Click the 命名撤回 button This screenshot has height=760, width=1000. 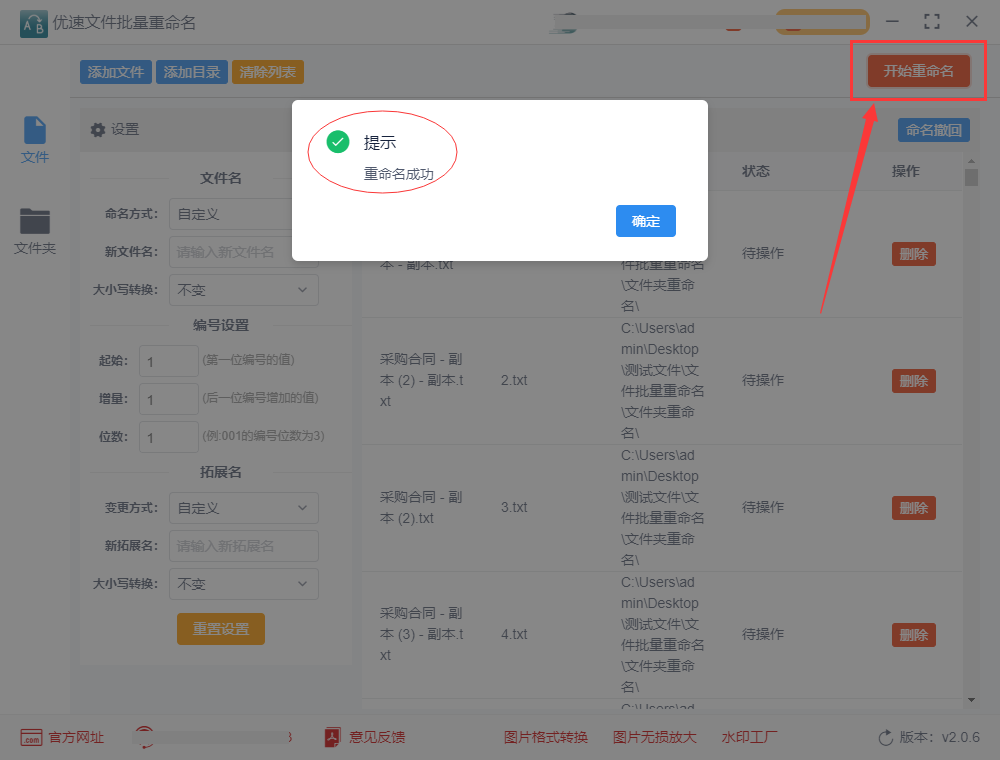[x=933, y=130]
